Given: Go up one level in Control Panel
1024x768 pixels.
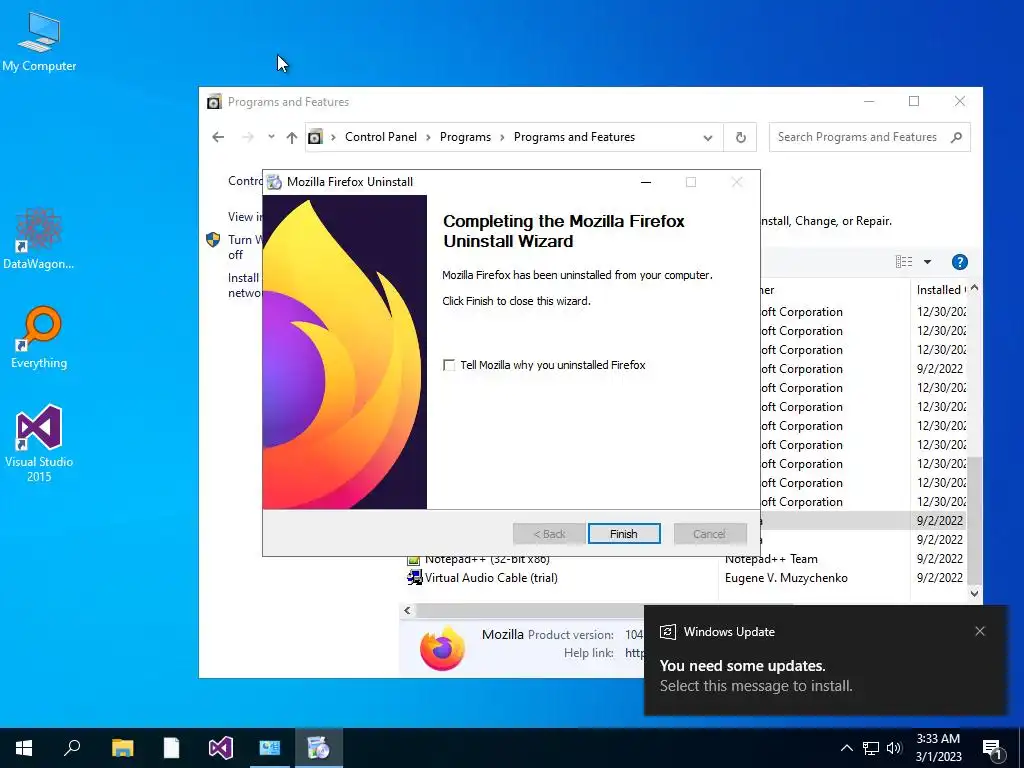Looking at the screenshot, I should [x=291, y=137].
